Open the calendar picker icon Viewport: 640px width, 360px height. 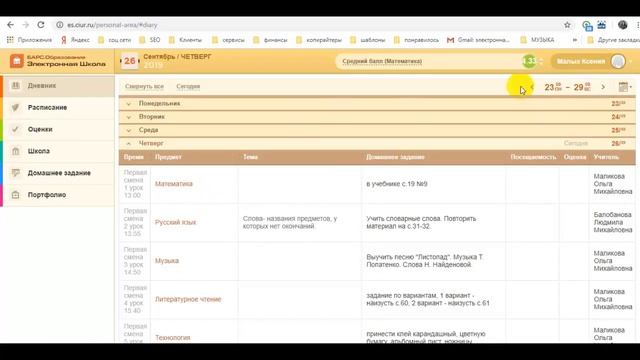click(x=623, y=87)
